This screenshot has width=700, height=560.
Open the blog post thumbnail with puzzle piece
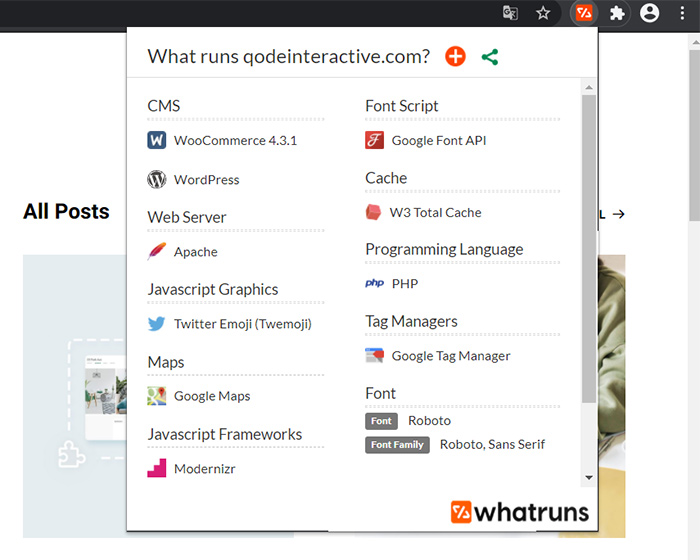[x=75, y=396]
